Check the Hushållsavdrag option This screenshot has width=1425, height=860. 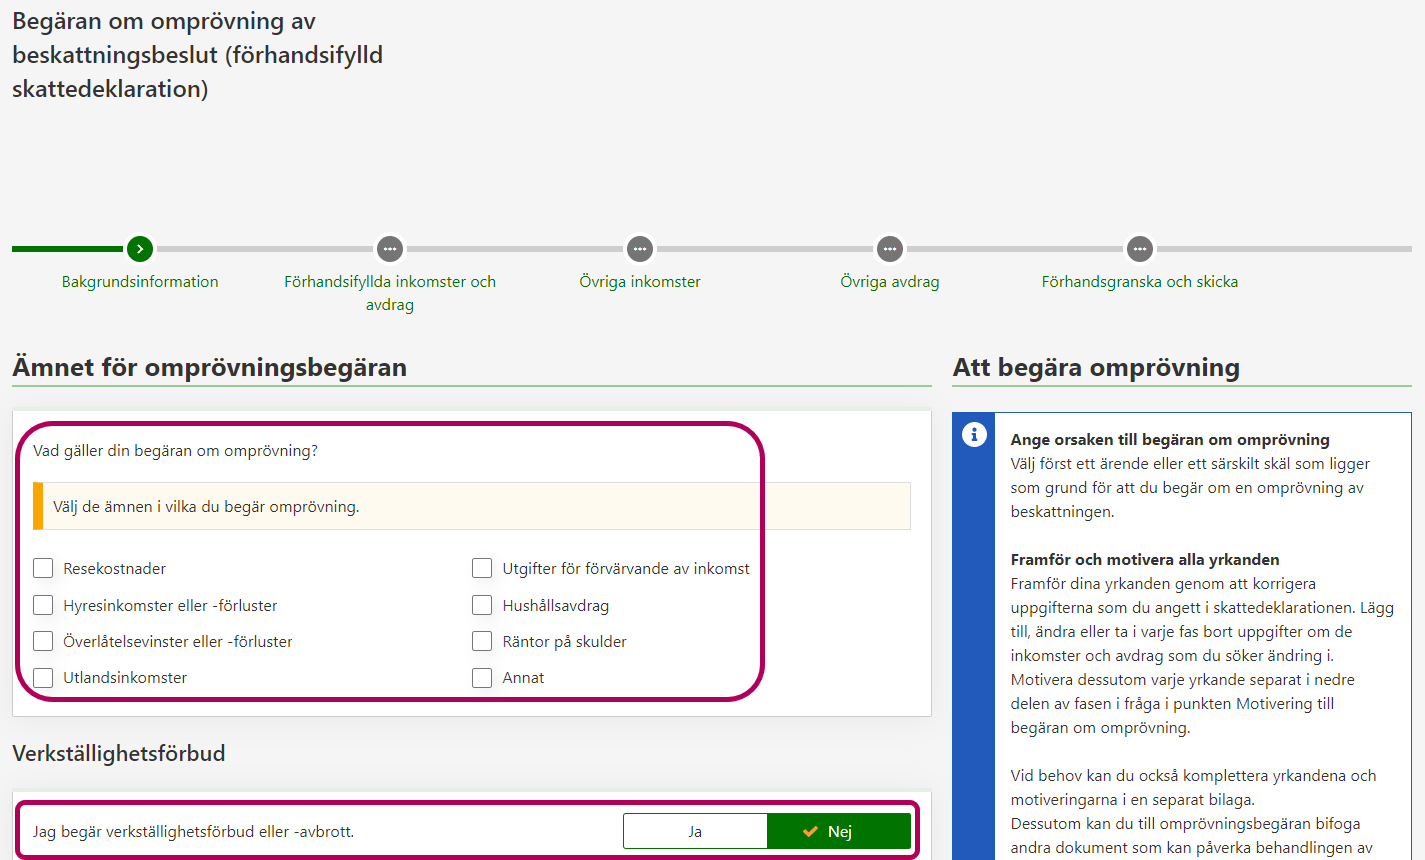pyautogui.click(x=482, y=605)
